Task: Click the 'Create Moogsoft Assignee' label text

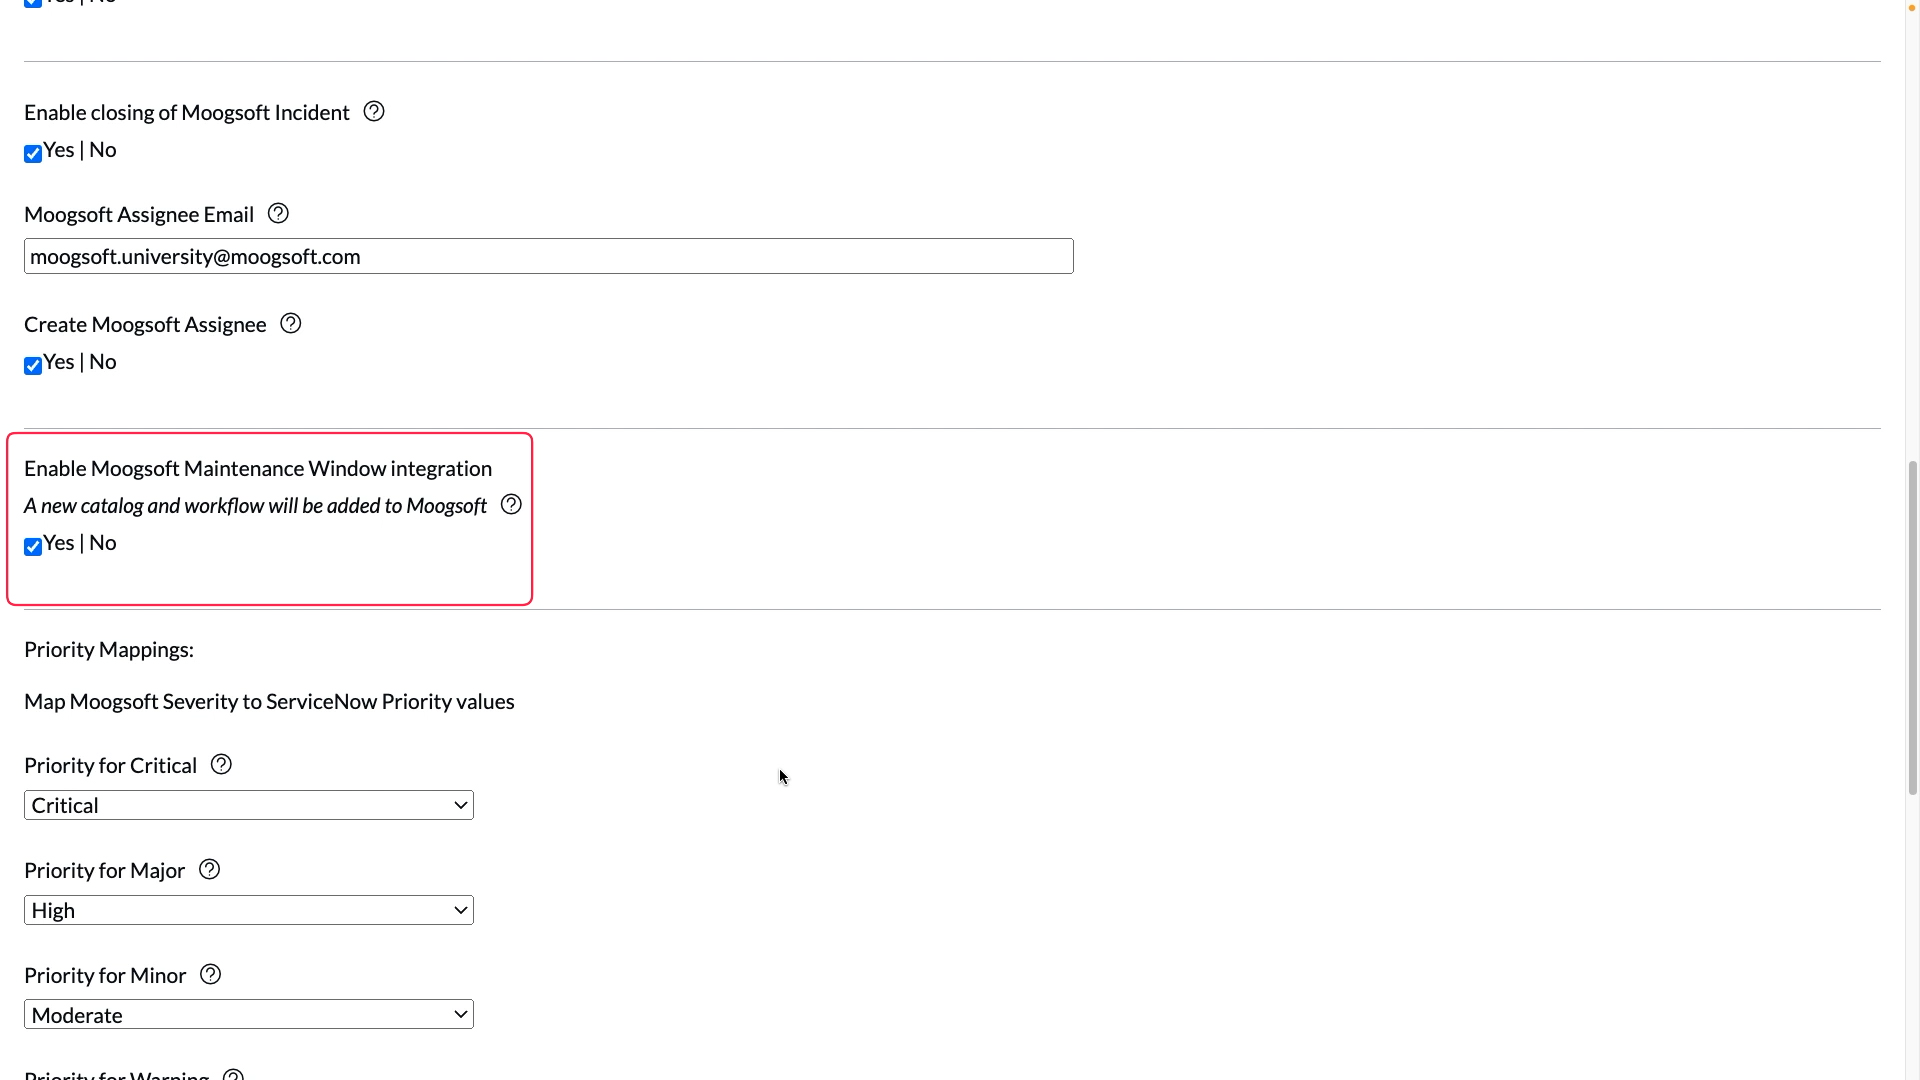Action: point(145,325)
